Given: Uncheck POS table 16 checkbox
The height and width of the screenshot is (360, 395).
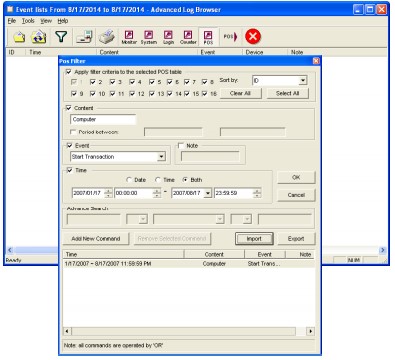Looking at the screenshot, I should coord(205,94).
